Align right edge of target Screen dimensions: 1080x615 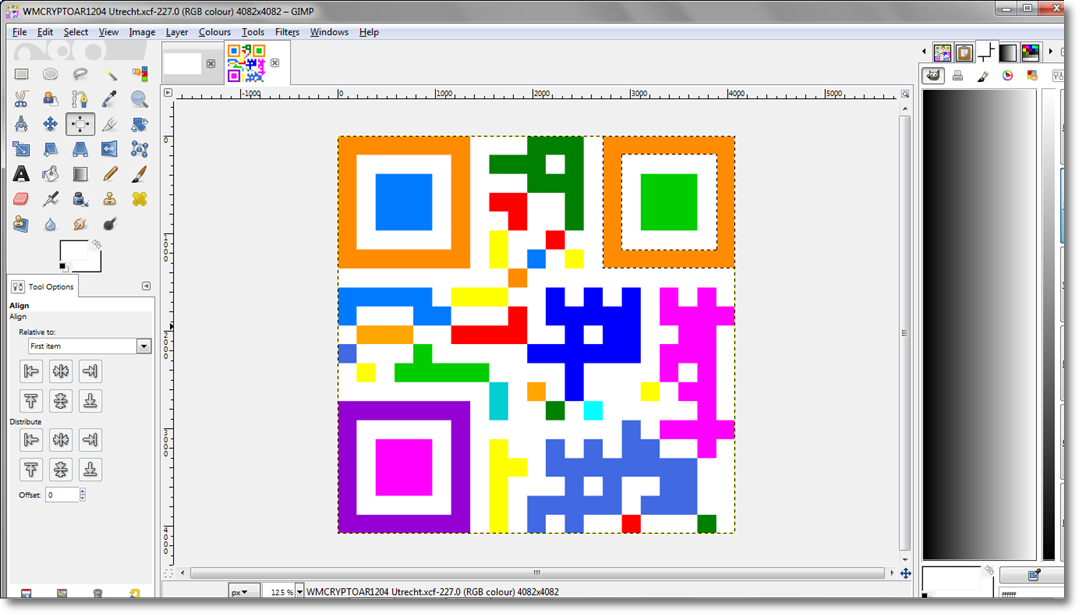pos(90,371)
